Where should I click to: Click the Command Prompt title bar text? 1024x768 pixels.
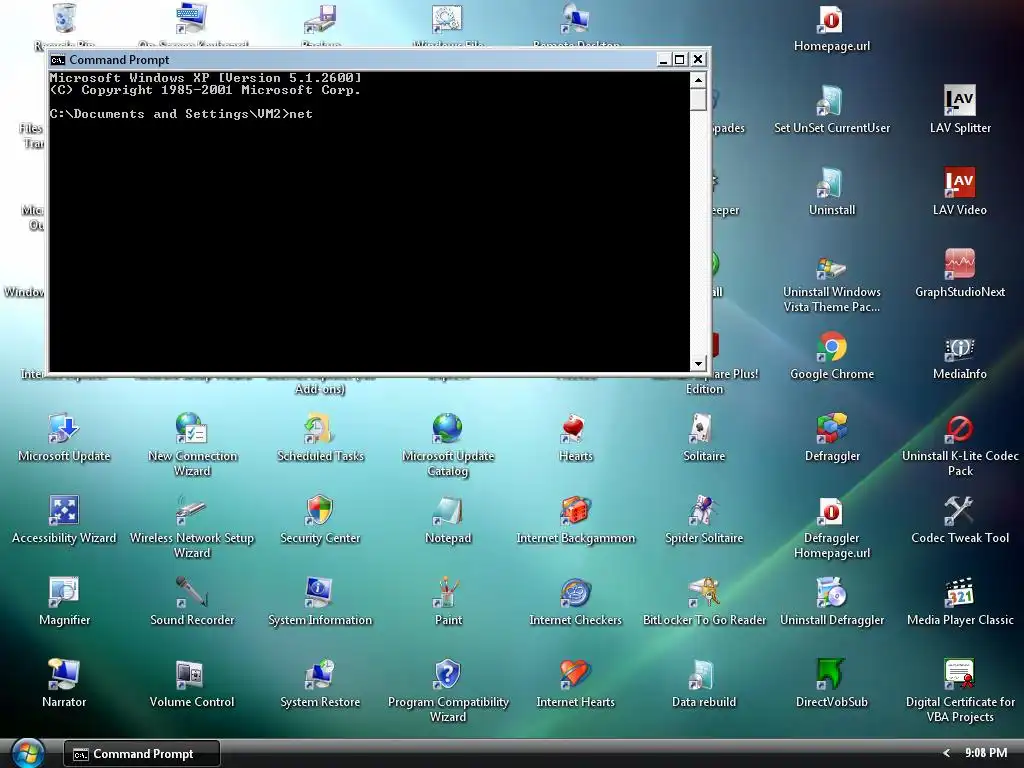[x=119, y=60]
